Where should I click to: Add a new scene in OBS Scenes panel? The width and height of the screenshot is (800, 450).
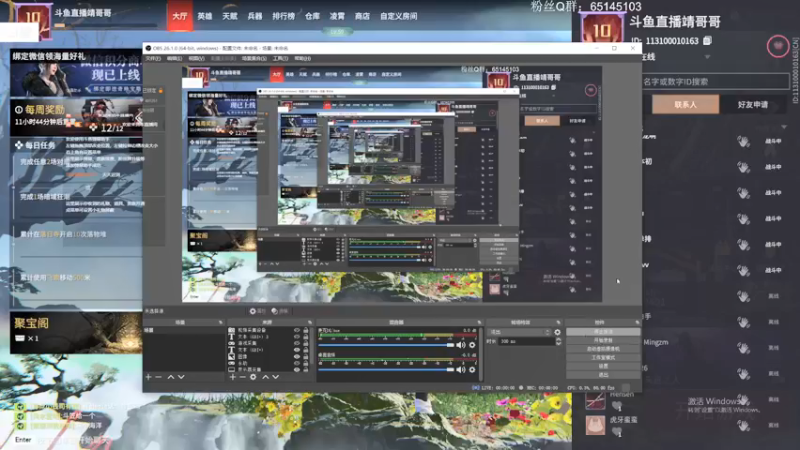coord(148,377)
